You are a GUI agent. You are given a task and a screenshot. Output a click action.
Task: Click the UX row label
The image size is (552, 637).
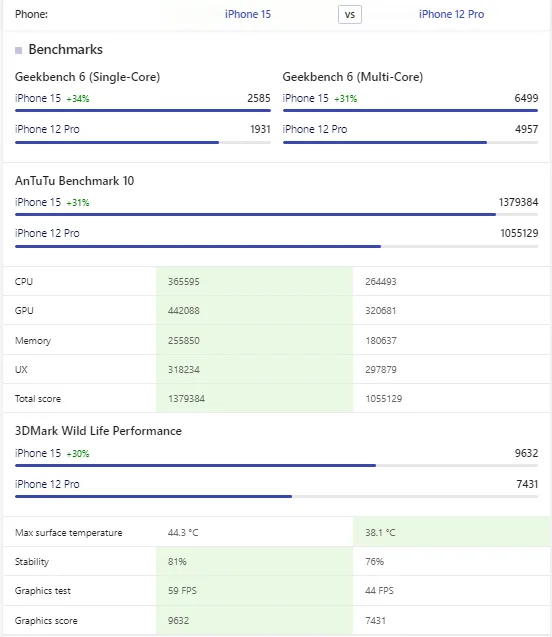(x=21, y=370)
